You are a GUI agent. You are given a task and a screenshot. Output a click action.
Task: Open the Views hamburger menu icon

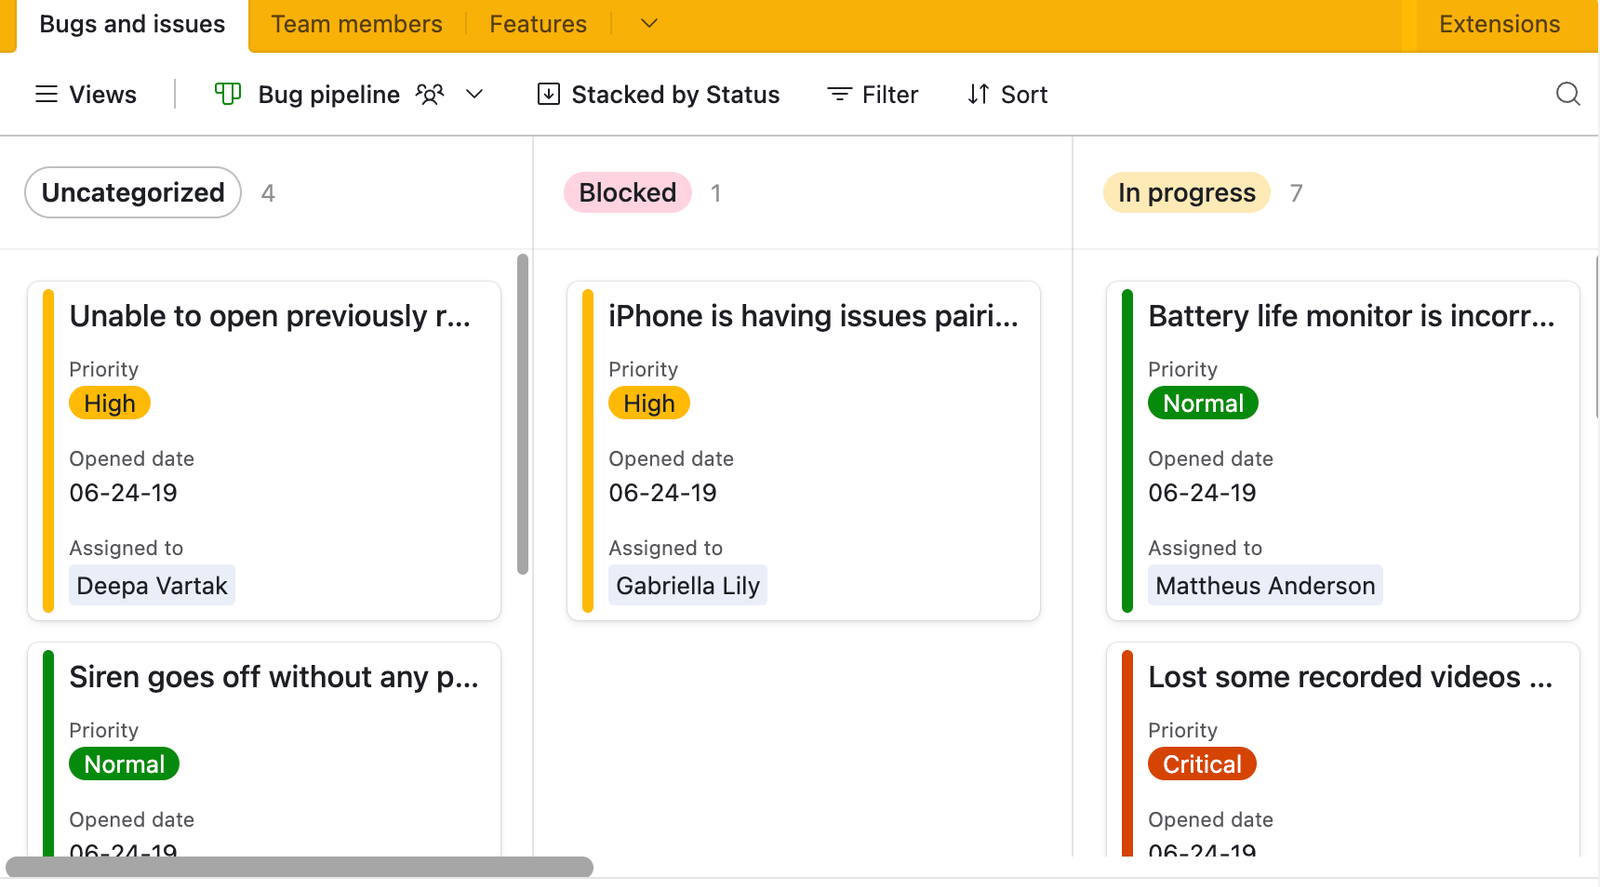[x=46, y=94]
